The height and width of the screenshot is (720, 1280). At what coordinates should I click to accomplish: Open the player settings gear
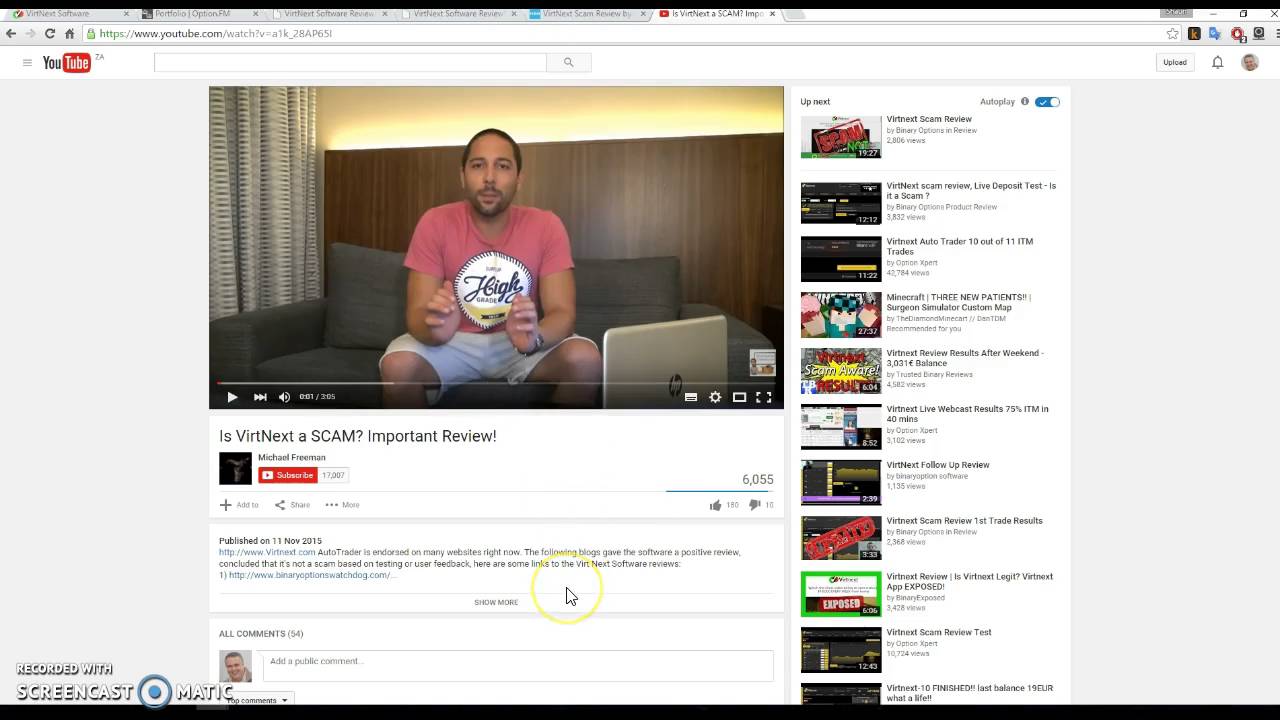point(715,397)
